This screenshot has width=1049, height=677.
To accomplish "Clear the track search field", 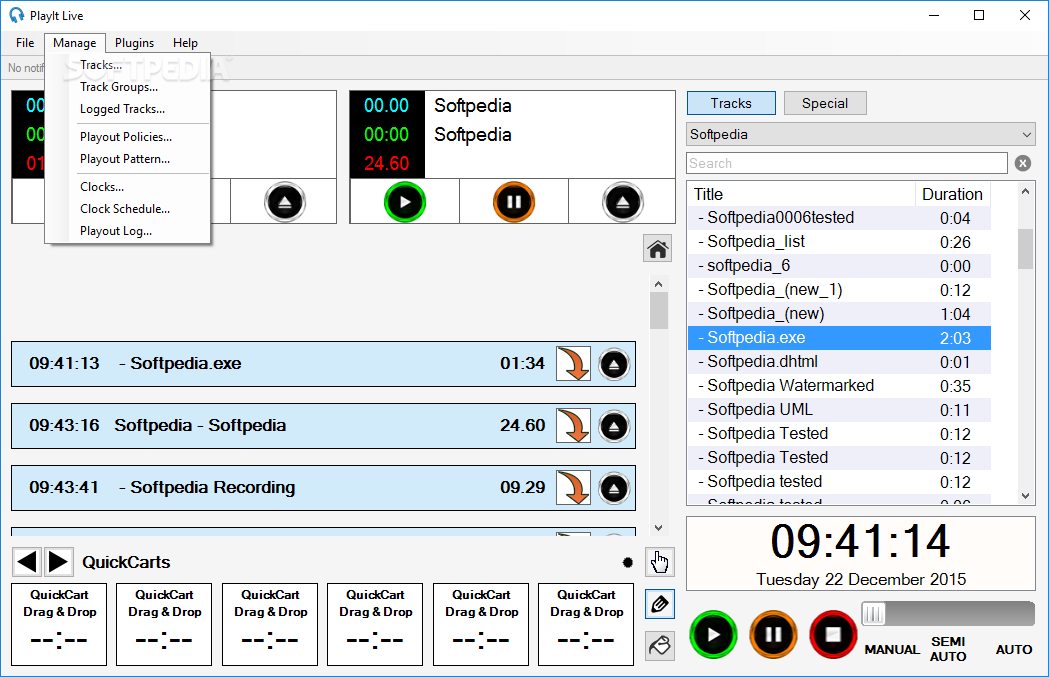I will (1023, 163).
